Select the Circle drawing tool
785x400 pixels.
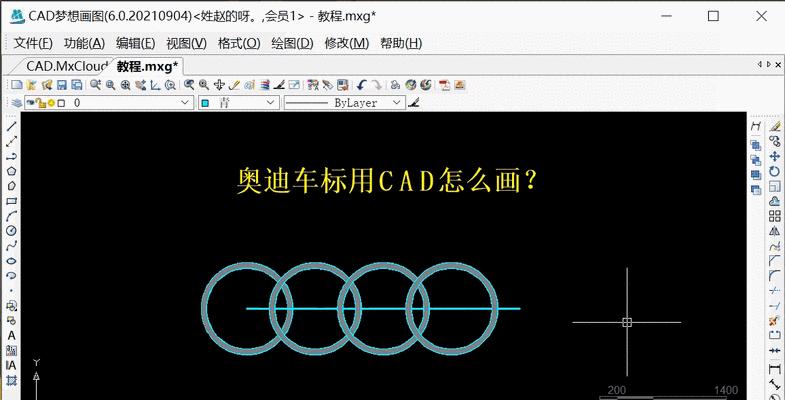pos(11,230)
